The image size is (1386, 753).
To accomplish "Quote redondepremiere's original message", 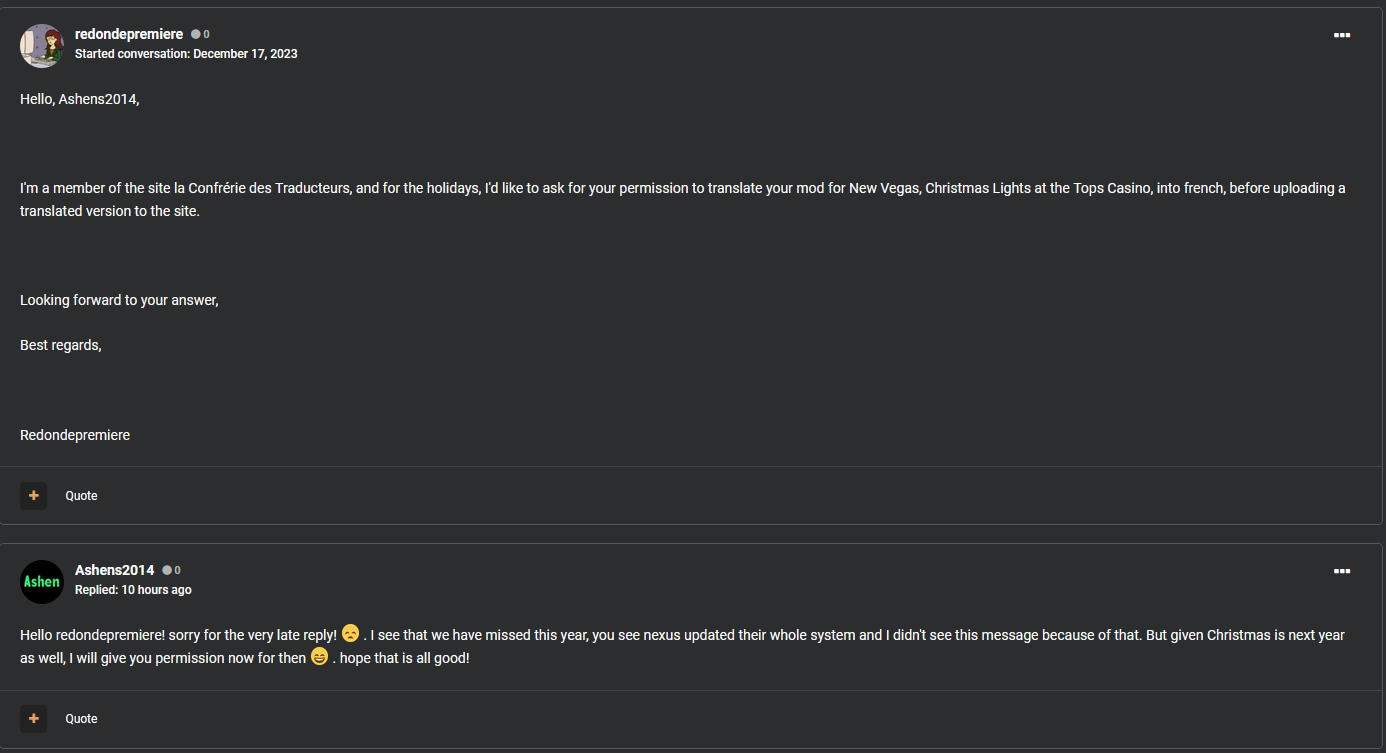I will click(x=82, y=496).
